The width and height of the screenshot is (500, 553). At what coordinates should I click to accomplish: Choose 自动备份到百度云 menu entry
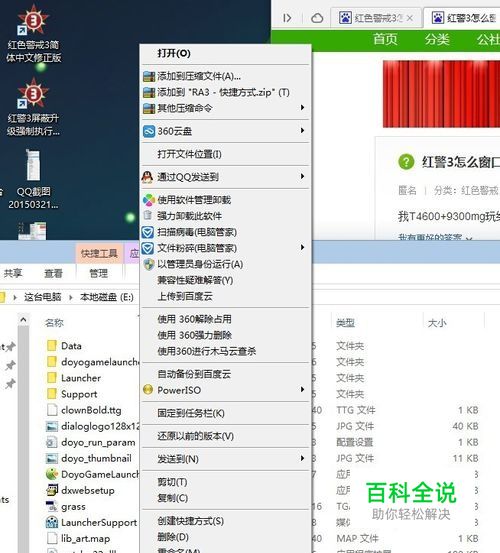225,374
